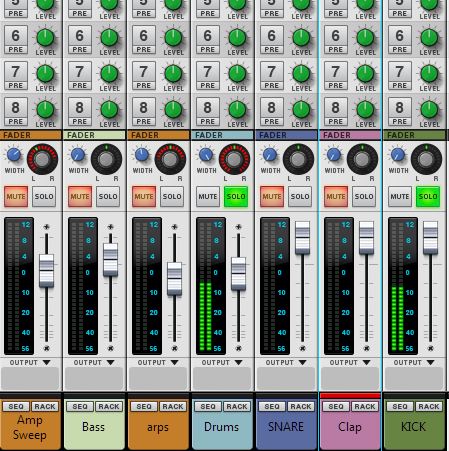Click the Width knob on SNARE channel
This screenshot has width=449, height=451.
coord(270,155)
